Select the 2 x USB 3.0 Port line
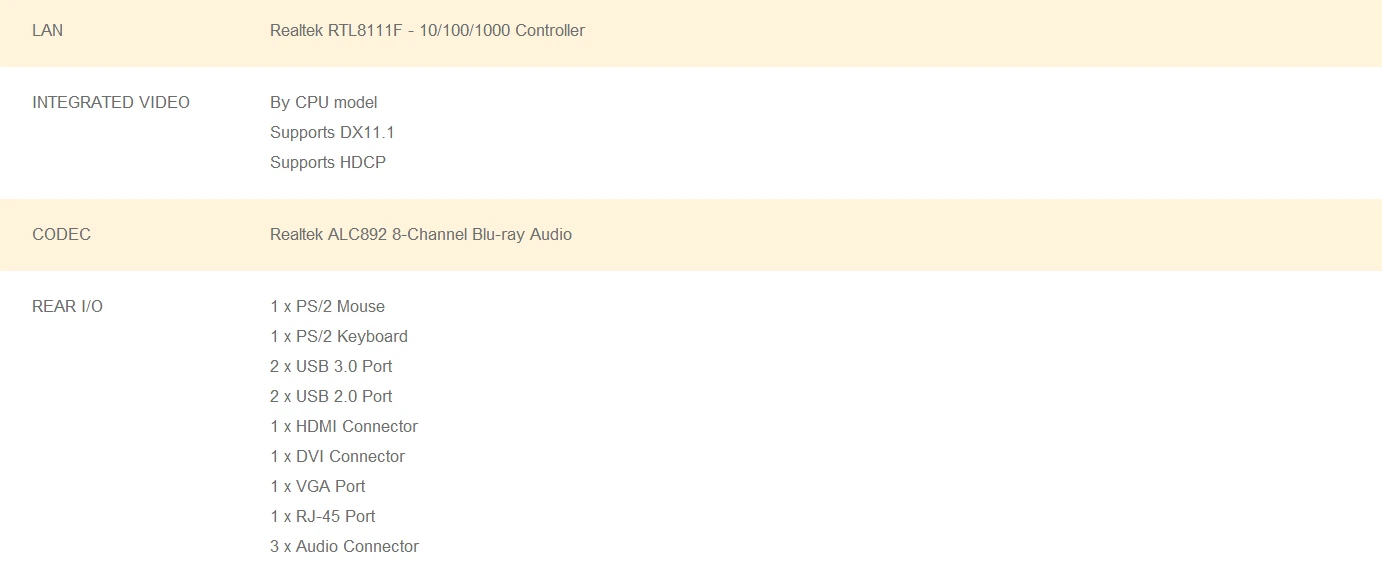The image size is (1382, 574). 331,366
